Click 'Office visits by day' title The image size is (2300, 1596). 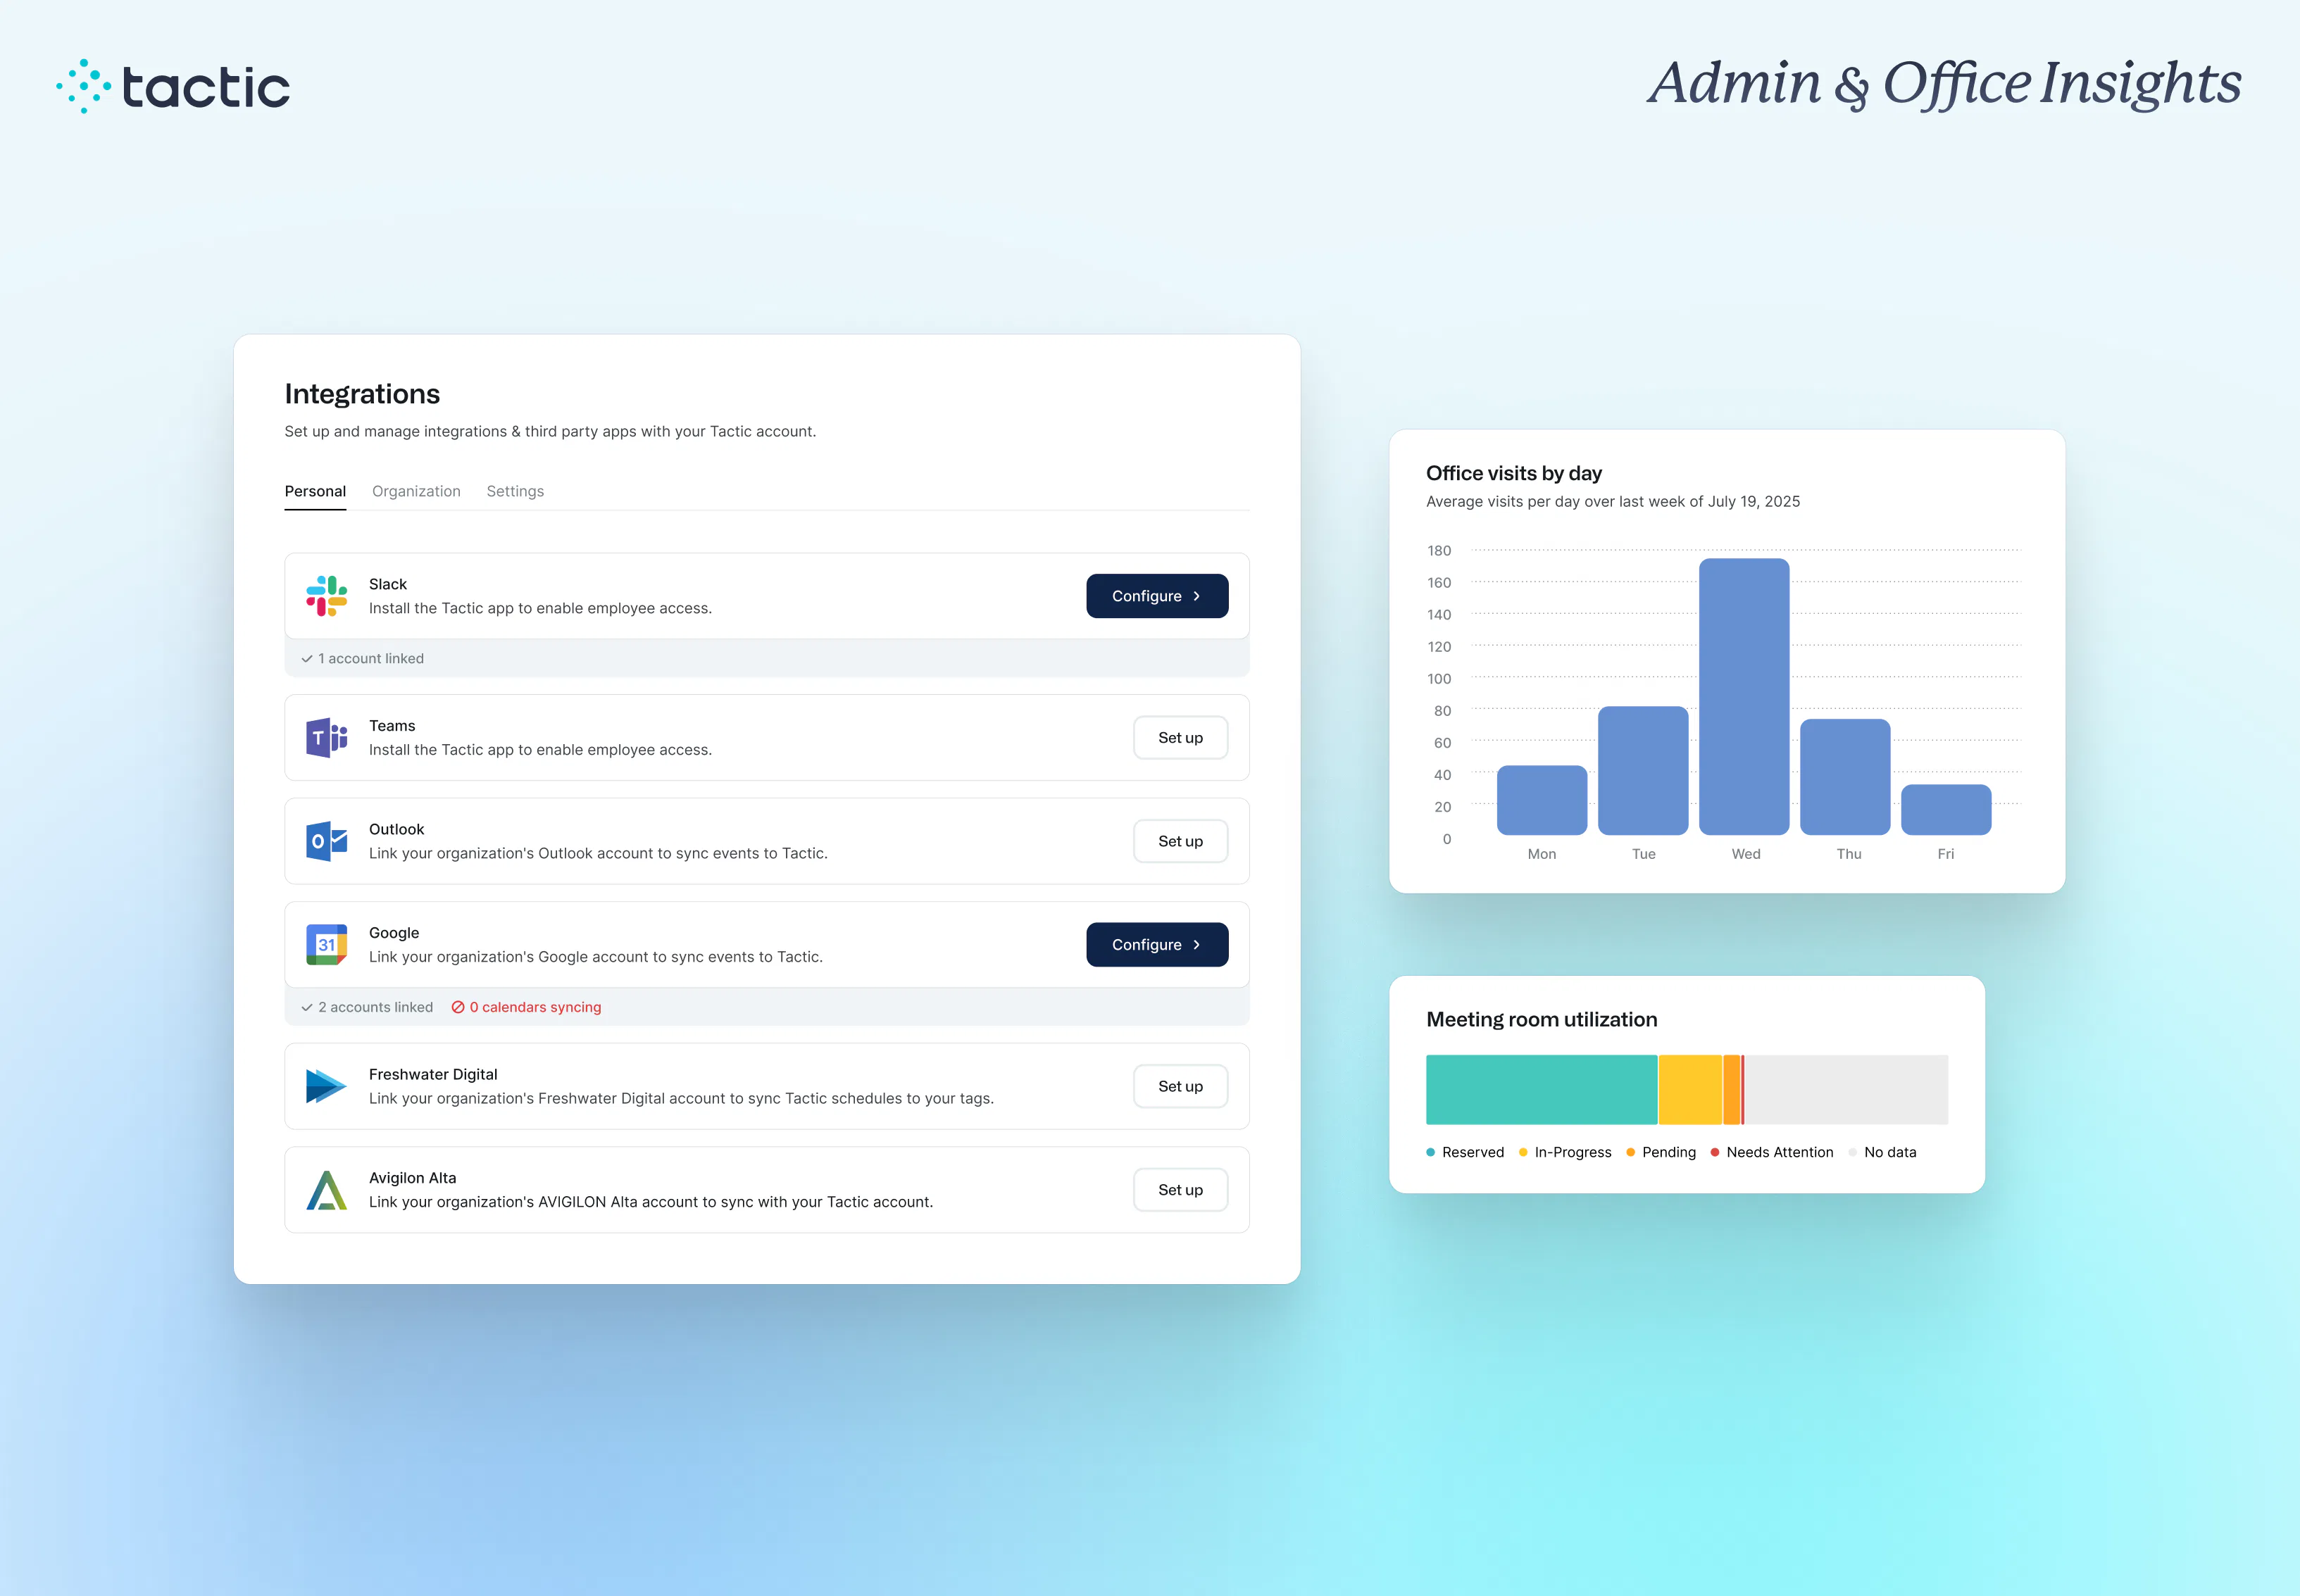coord(1514,473)
